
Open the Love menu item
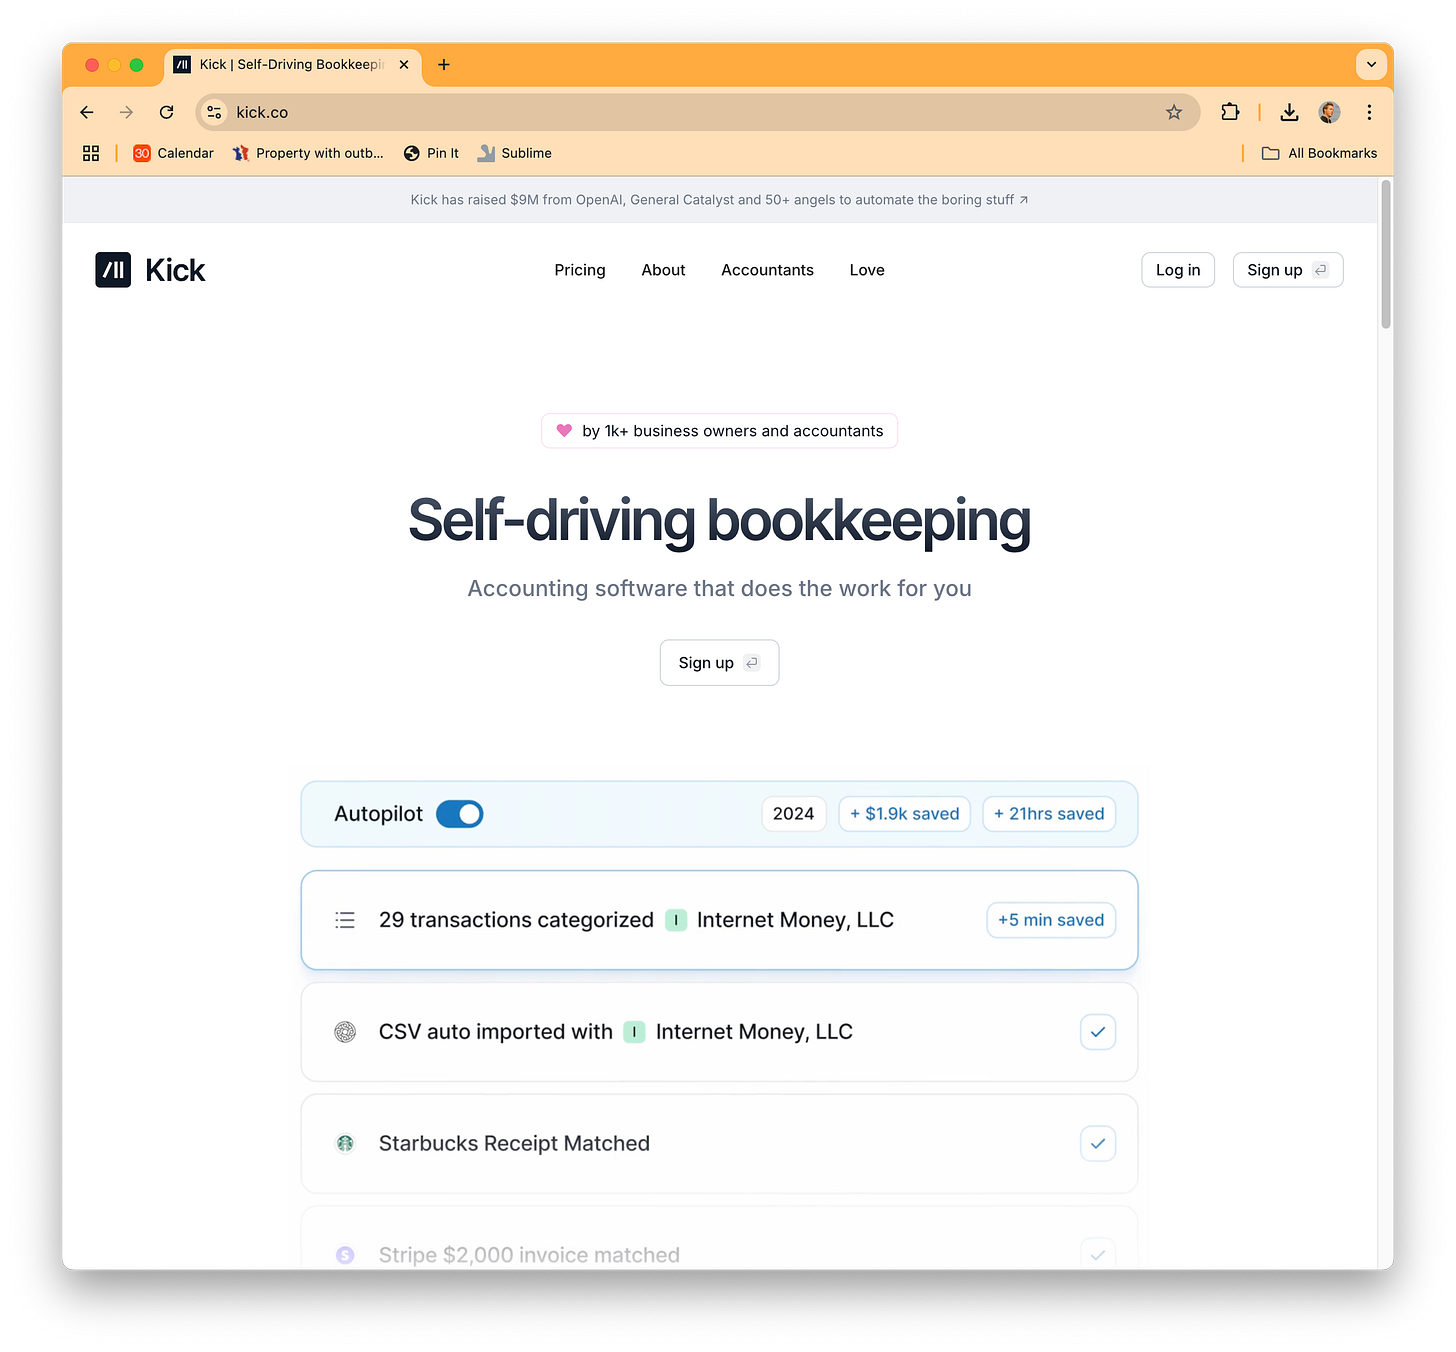click(x=867, y=270)
